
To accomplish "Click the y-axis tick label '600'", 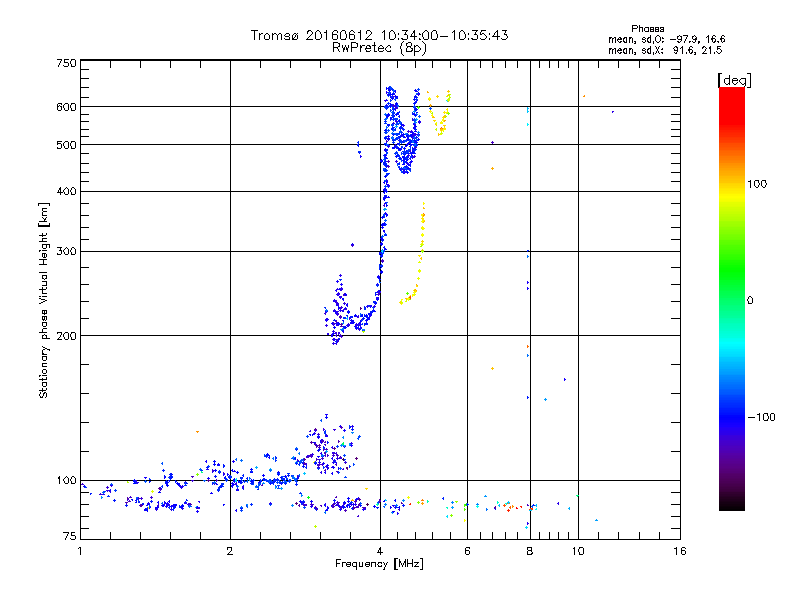I will point(66,107).
